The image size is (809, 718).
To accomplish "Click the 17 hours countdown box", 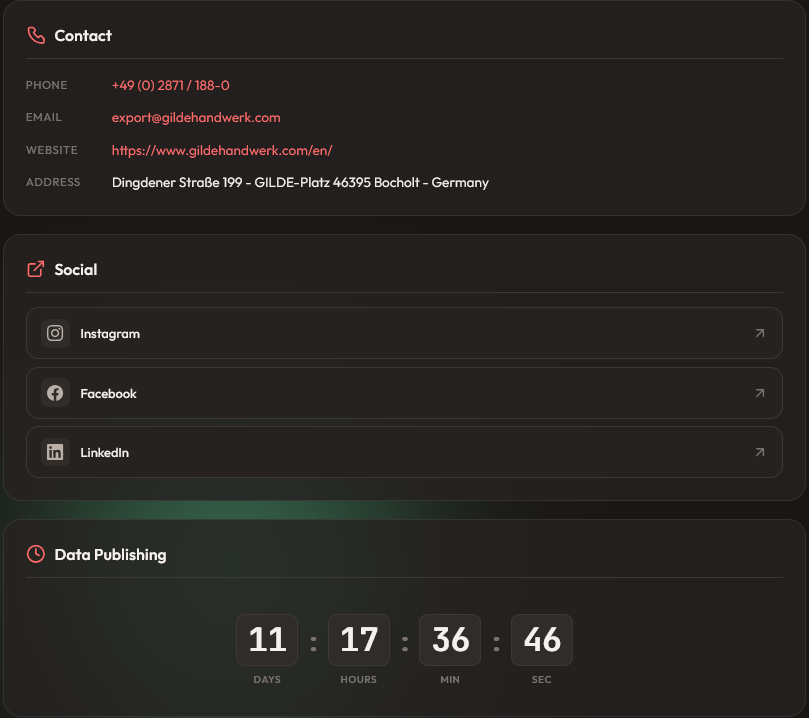I will (x=359, y=640).
